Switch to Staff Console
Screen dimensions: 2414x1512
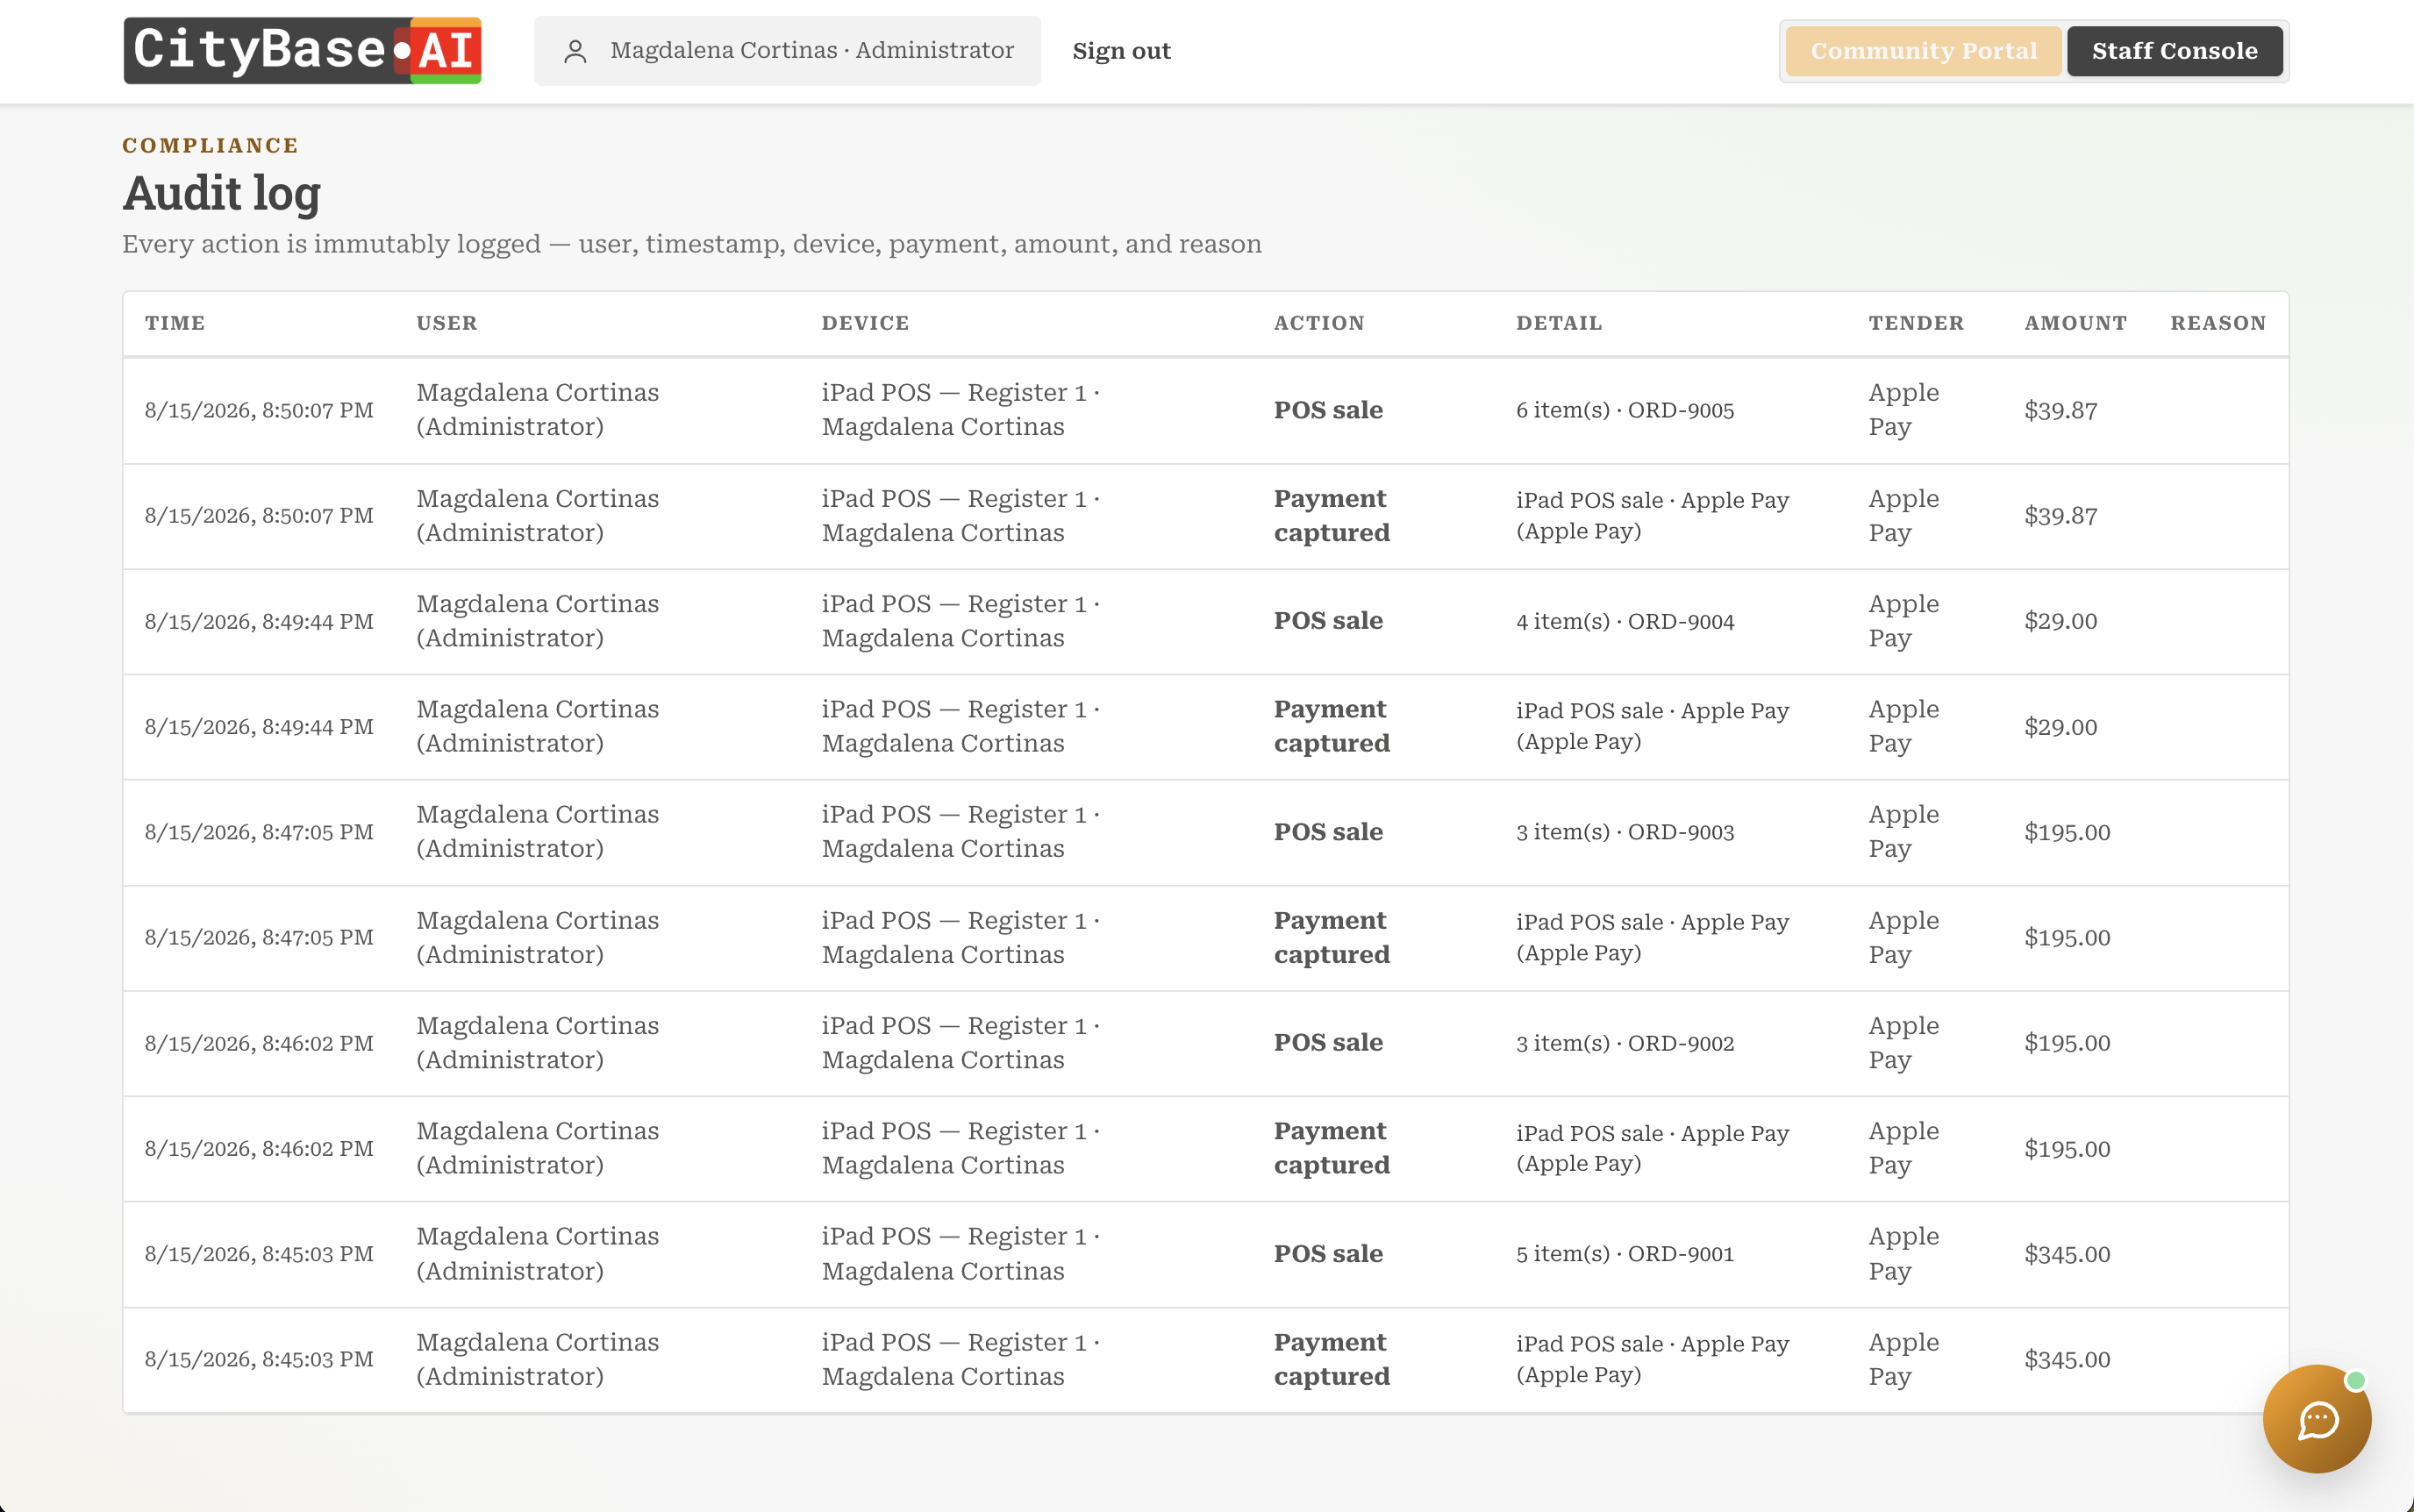coord(2174,51)
